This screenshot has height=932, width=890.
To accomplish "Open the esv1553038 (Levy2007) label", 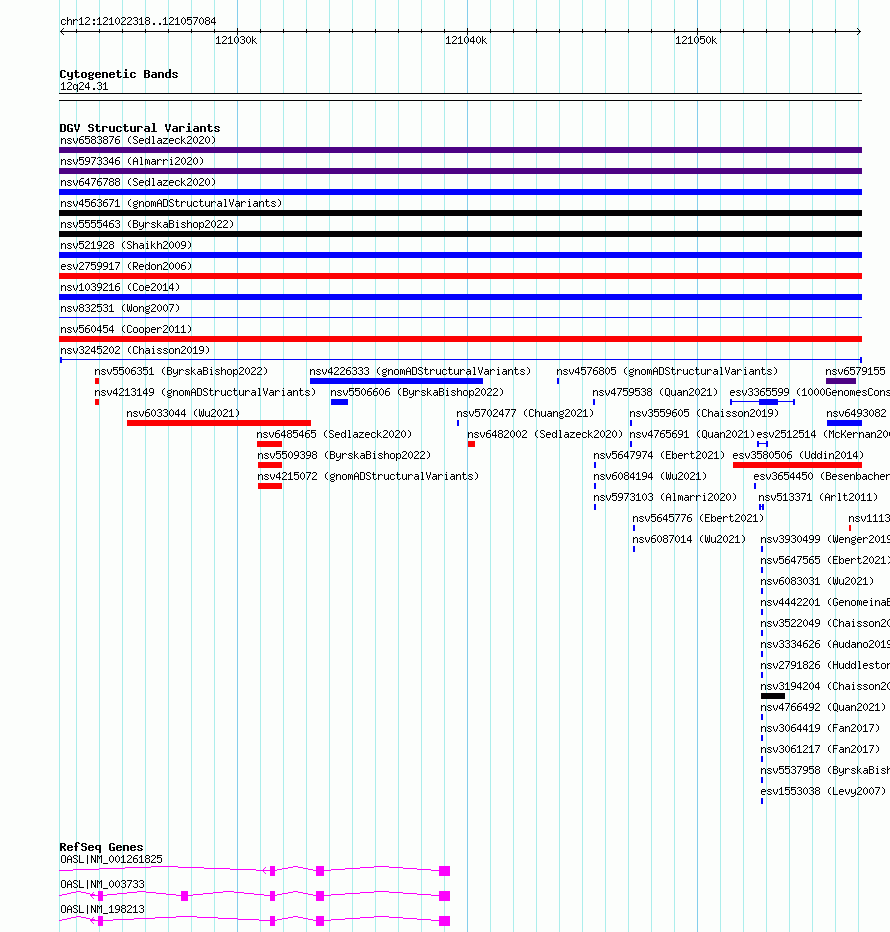I will [823, 791].
